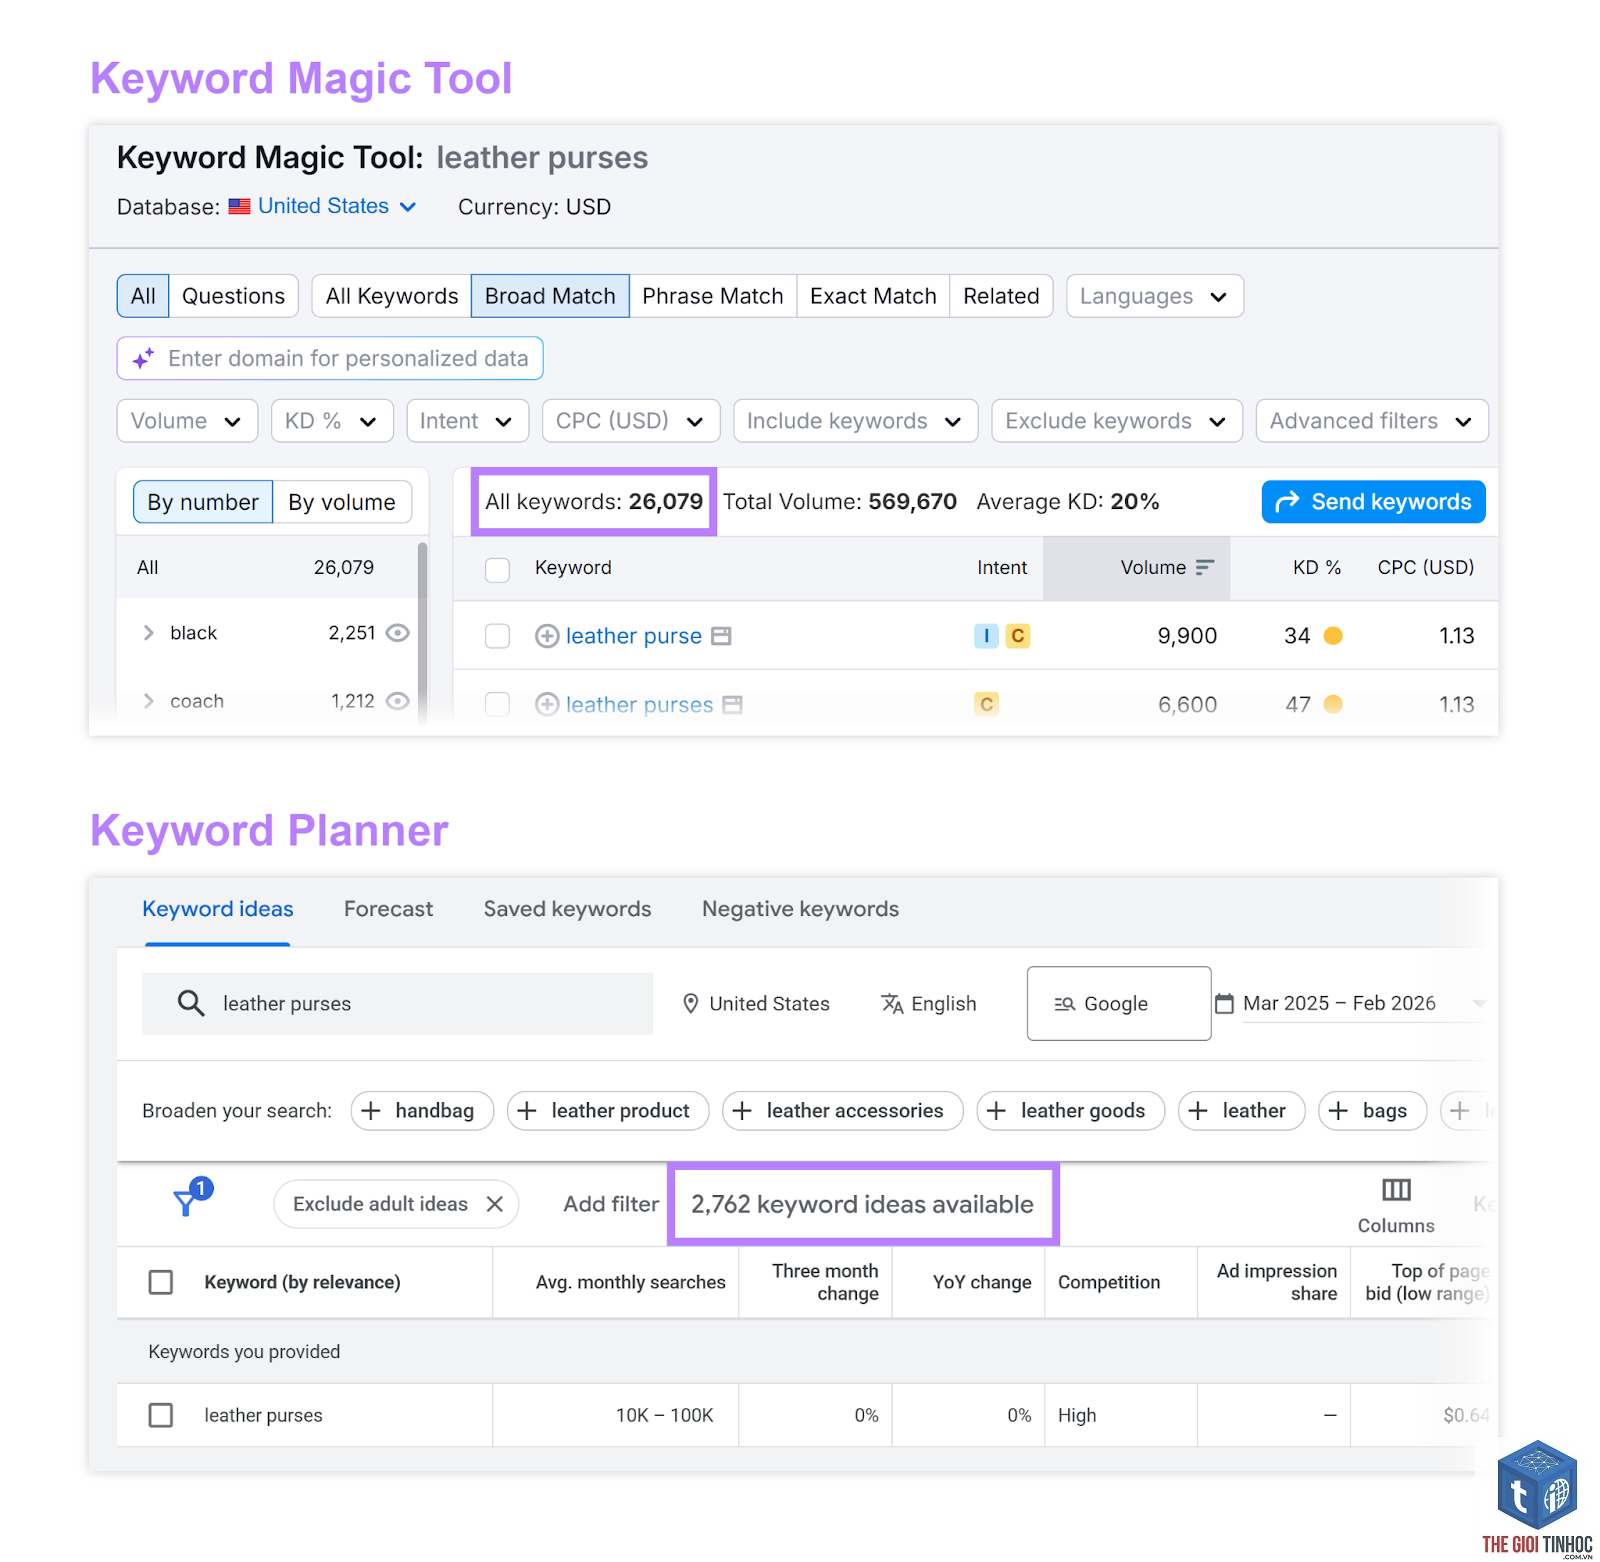The image size is (1600, 1562).
Task: Open the Advanced filters dropdown
Action: 1372,421
